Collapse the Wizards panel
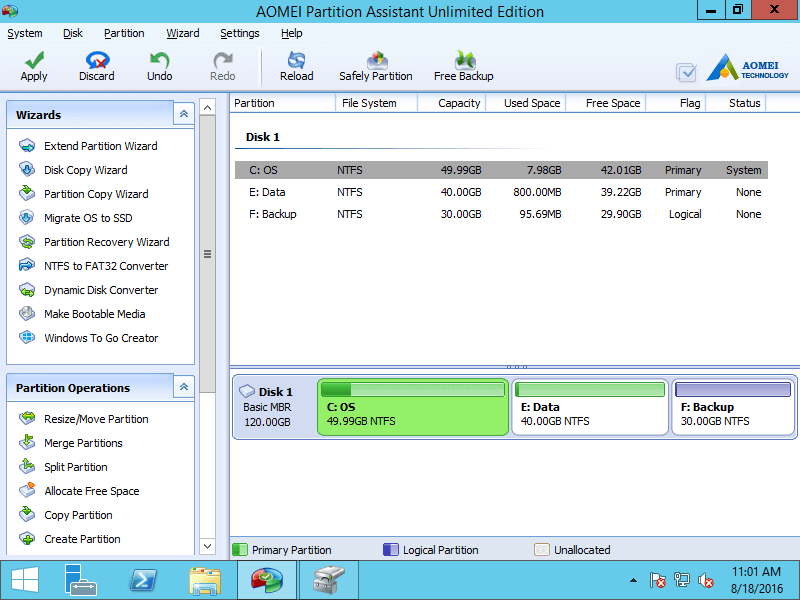 tap(183, 115)
